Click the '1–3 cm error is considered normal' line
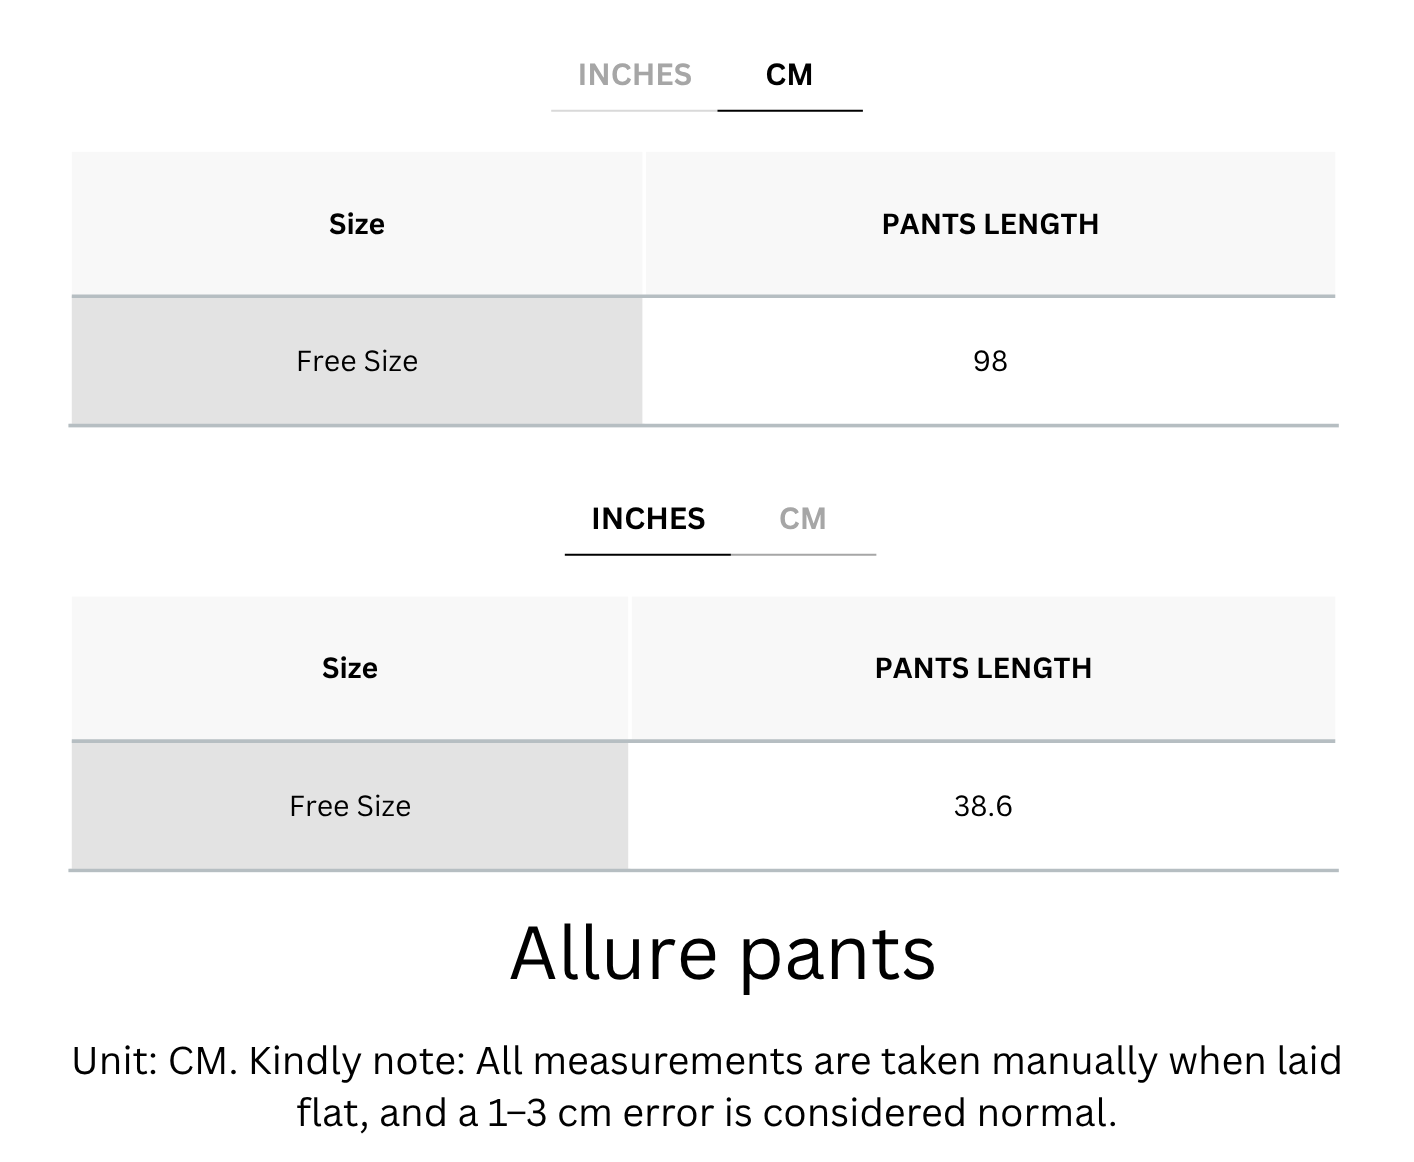The image size is (1414, 1162). tap(707, 1113)
